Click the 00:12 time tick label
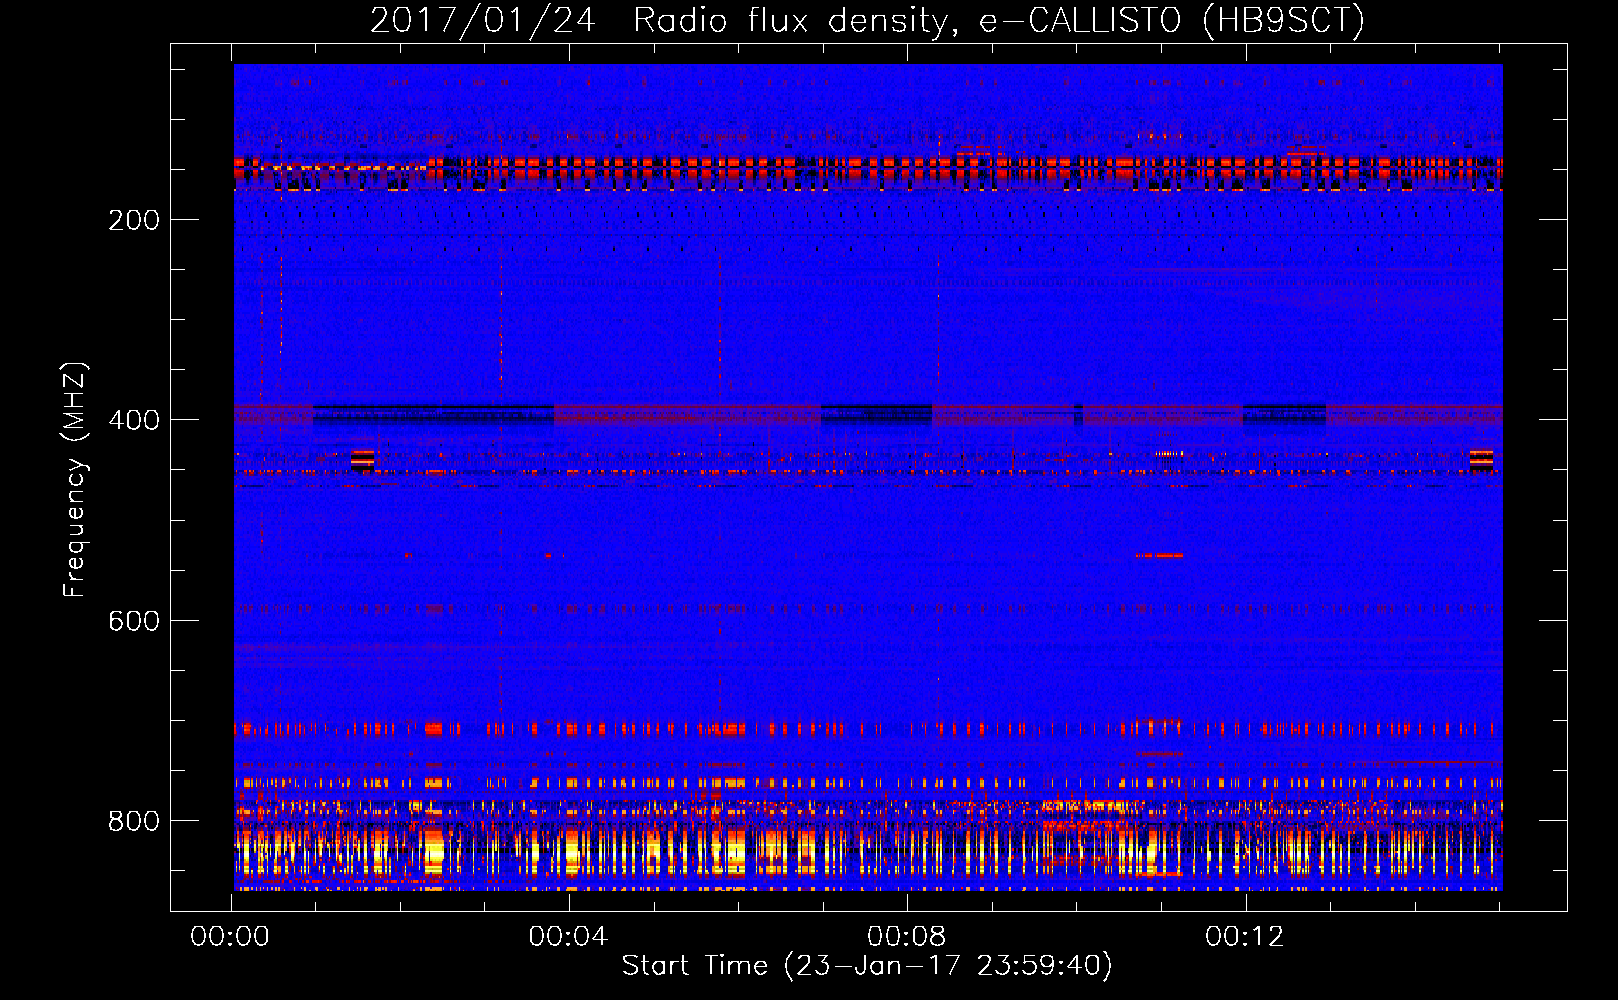Viewport: 1618px width, 1000px height. 1244,937
